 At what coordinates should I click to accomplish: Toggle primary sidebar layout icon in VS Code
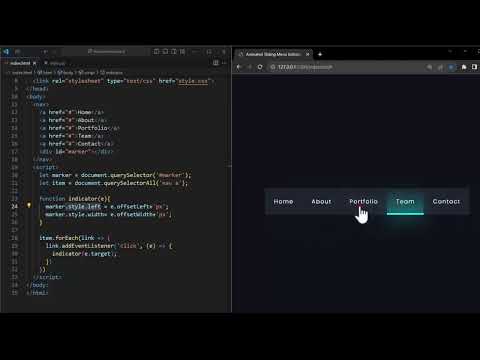click(x=157, y=52)
